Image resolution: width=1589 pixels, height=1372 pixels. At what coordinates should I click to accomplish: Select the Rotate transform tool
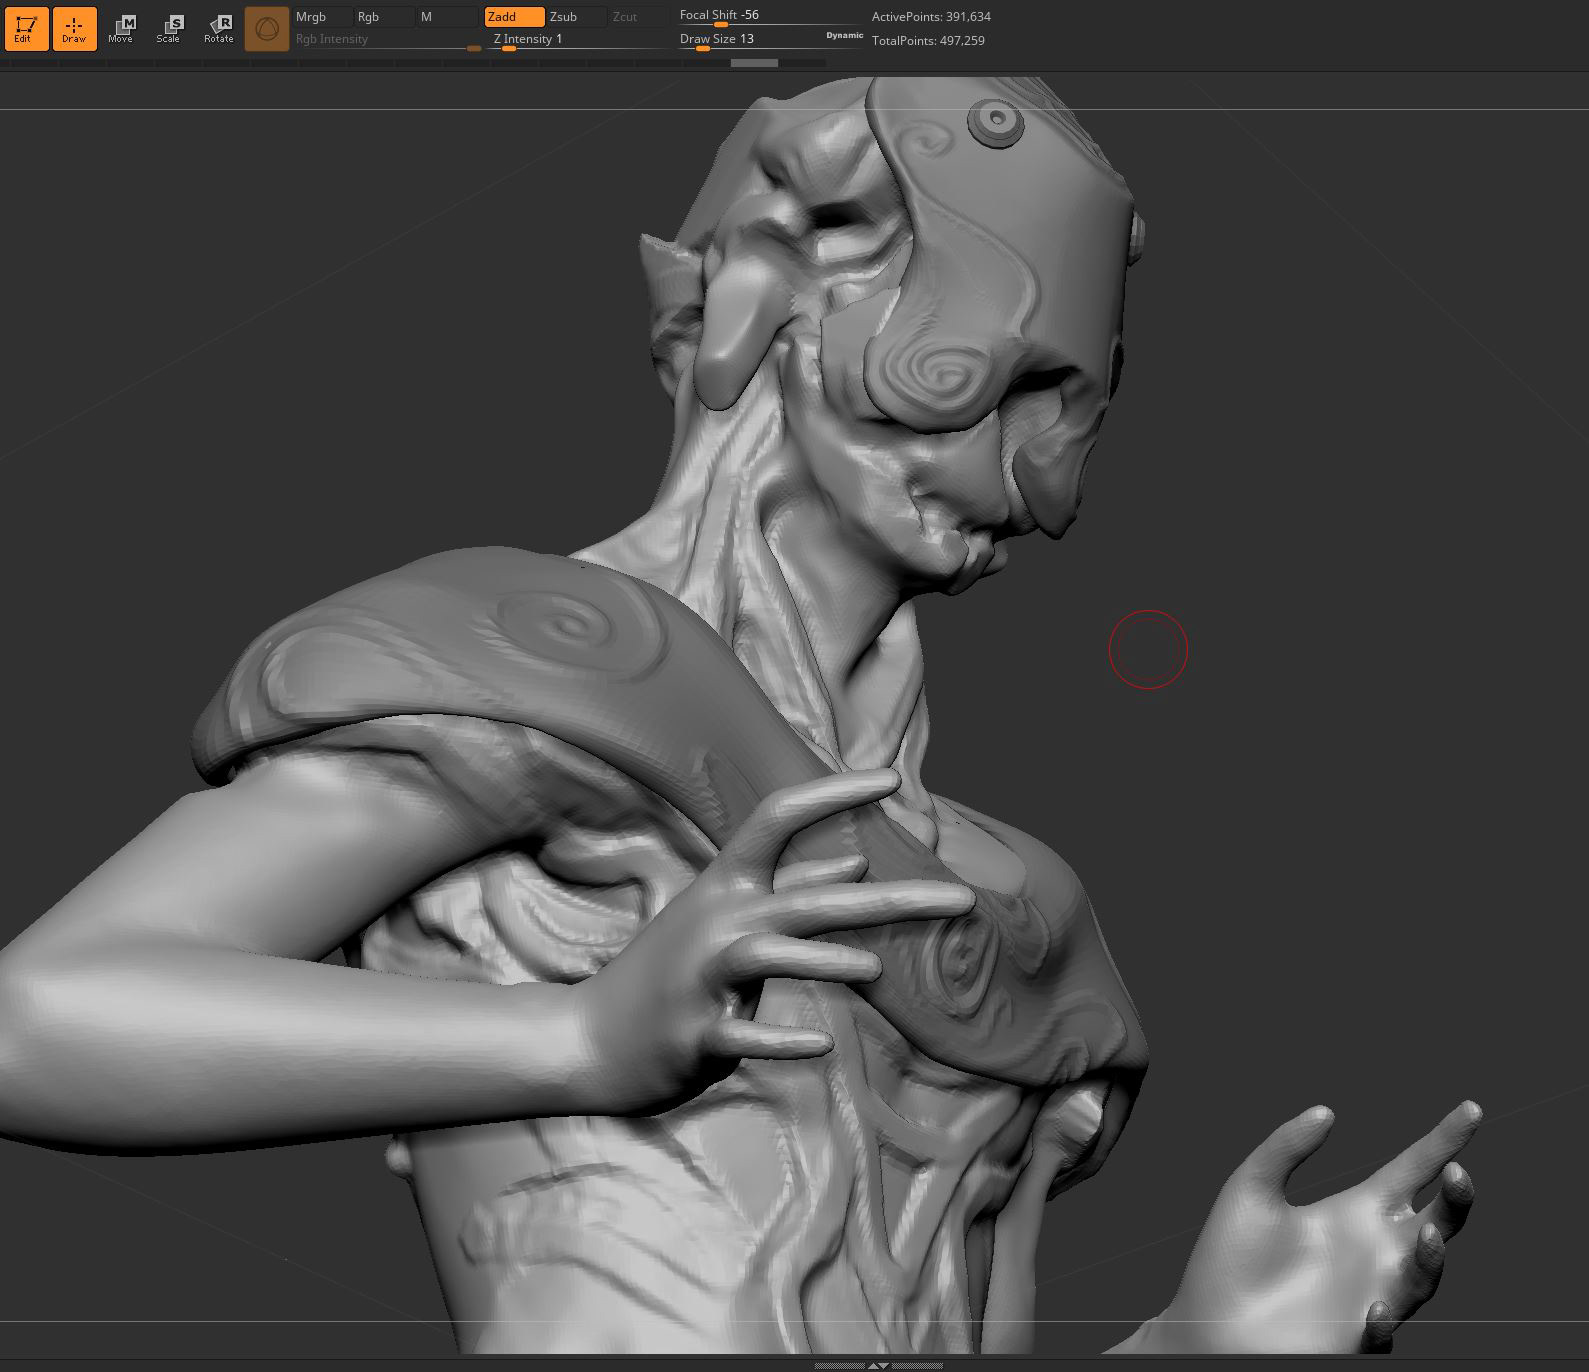[218, 28]
